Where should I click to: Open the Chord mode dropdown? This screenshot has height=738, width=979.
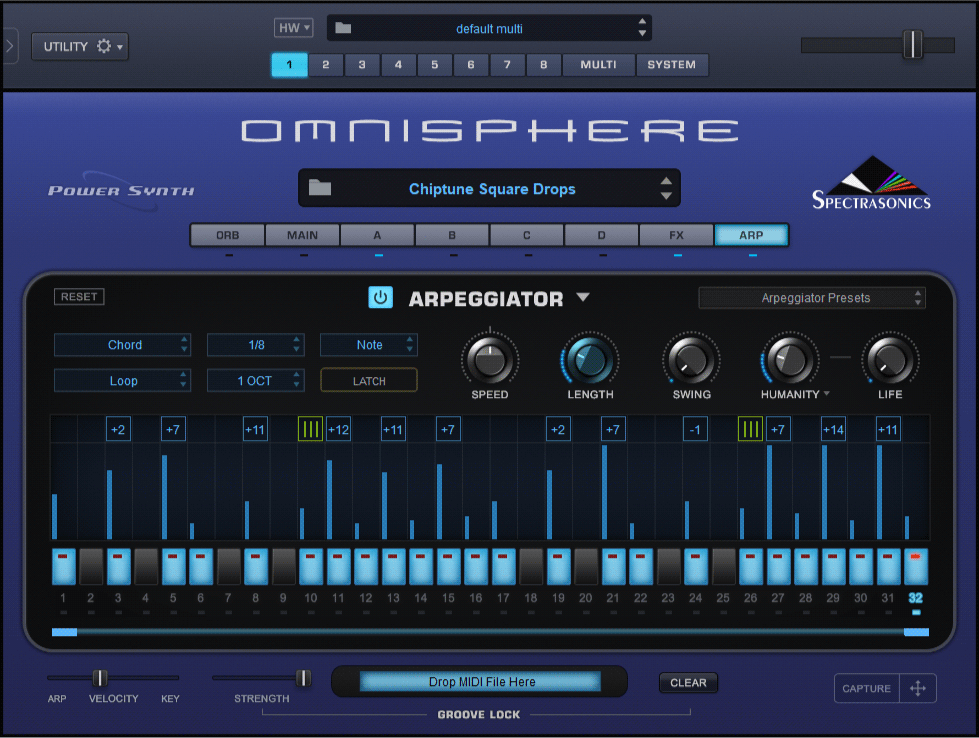122,345
